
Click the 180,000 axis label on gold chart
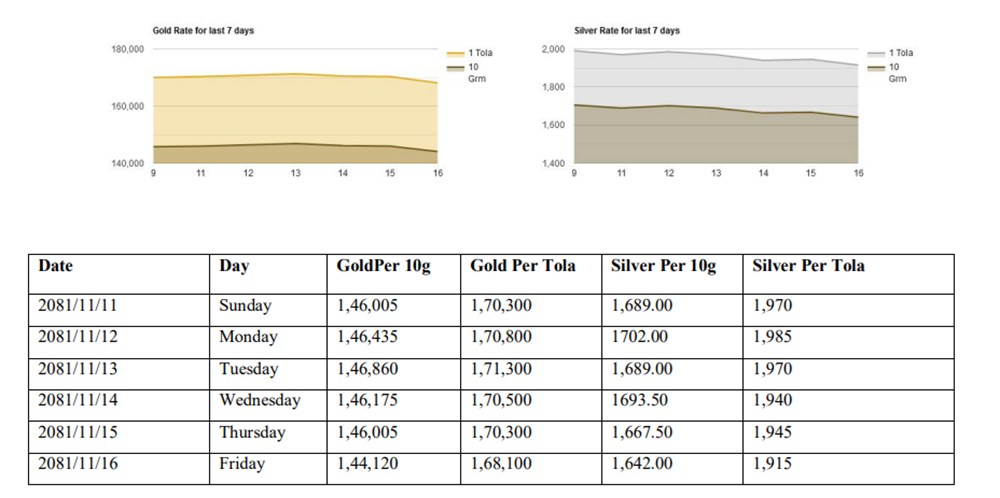point(128,49)
